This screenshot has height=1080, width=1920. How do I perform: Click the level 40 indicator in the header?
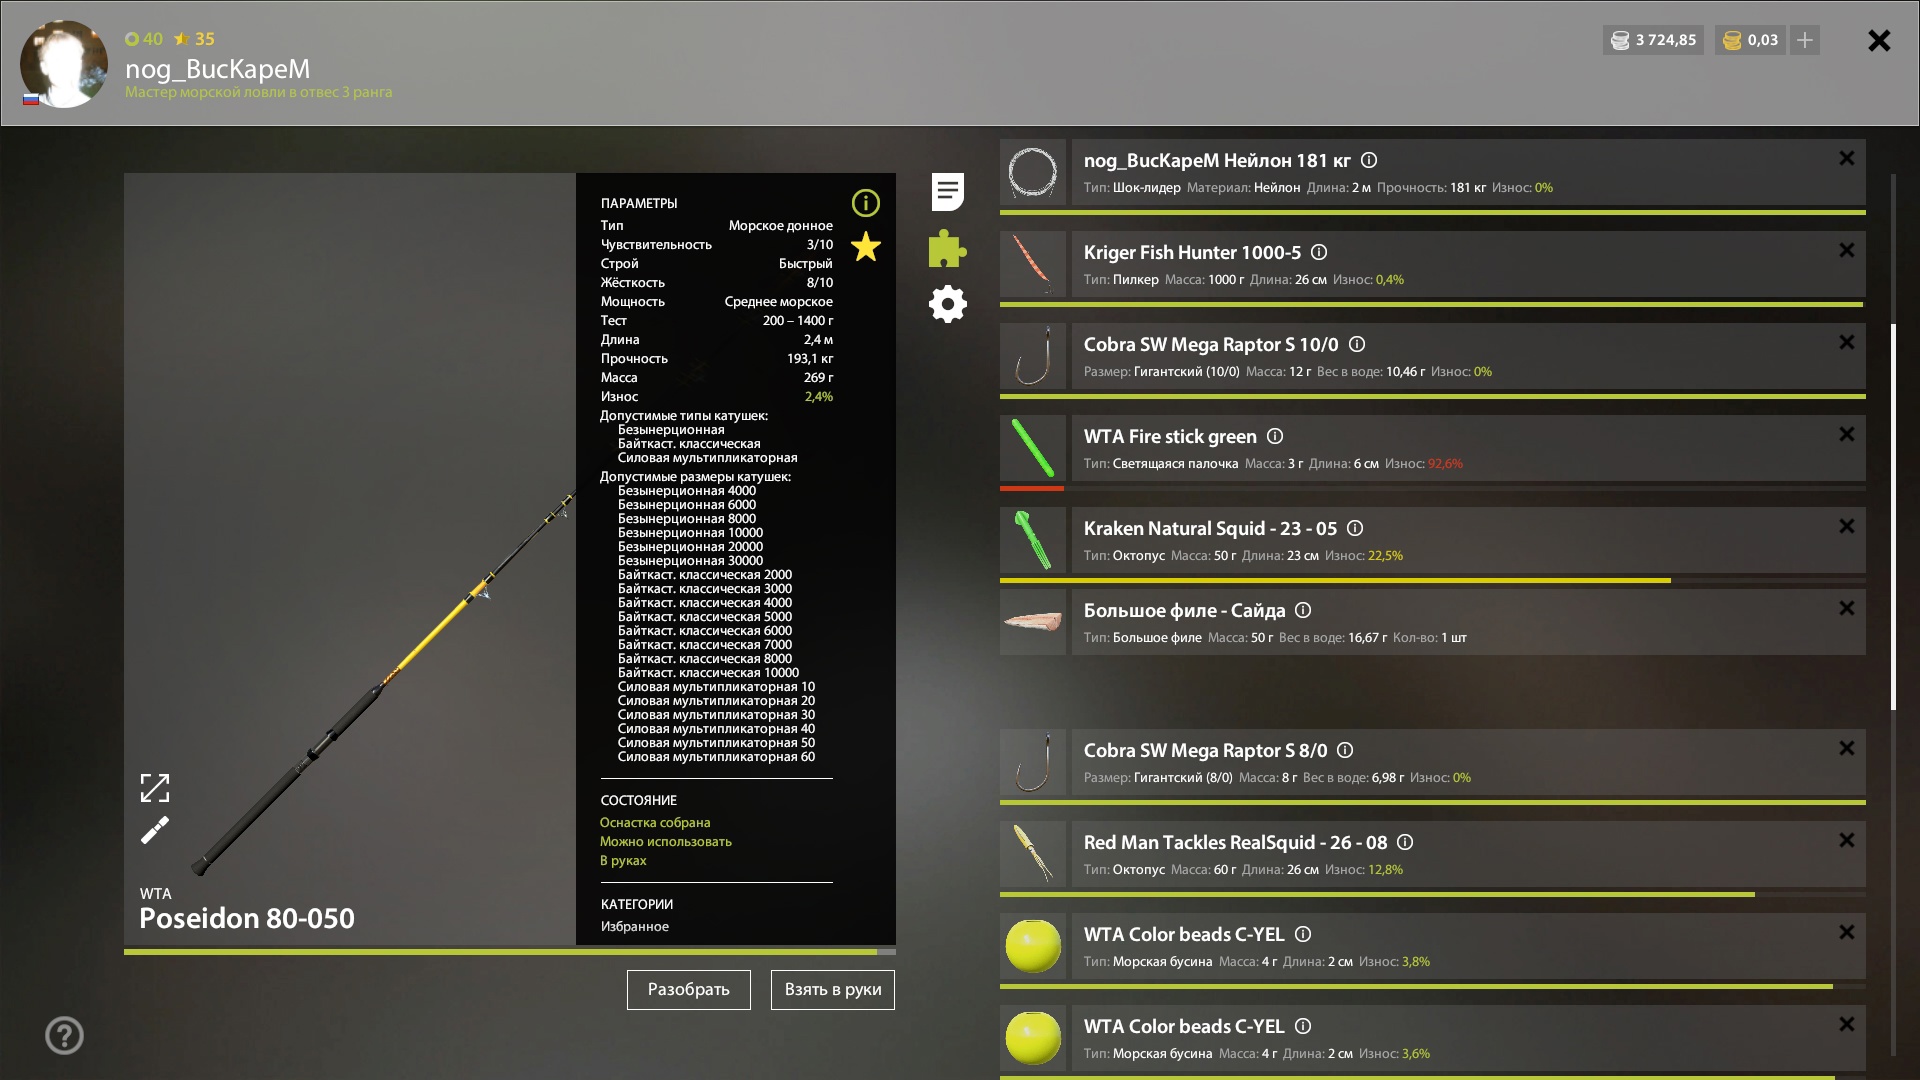pos(144,39)
